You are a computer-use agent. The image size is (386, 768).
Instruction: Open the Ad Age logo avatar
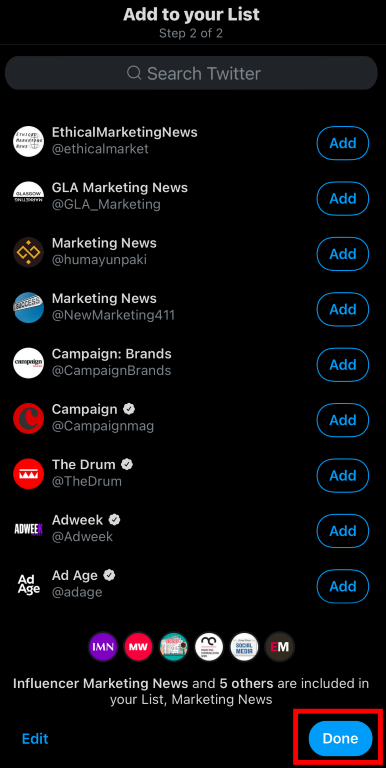pos(28,584)
